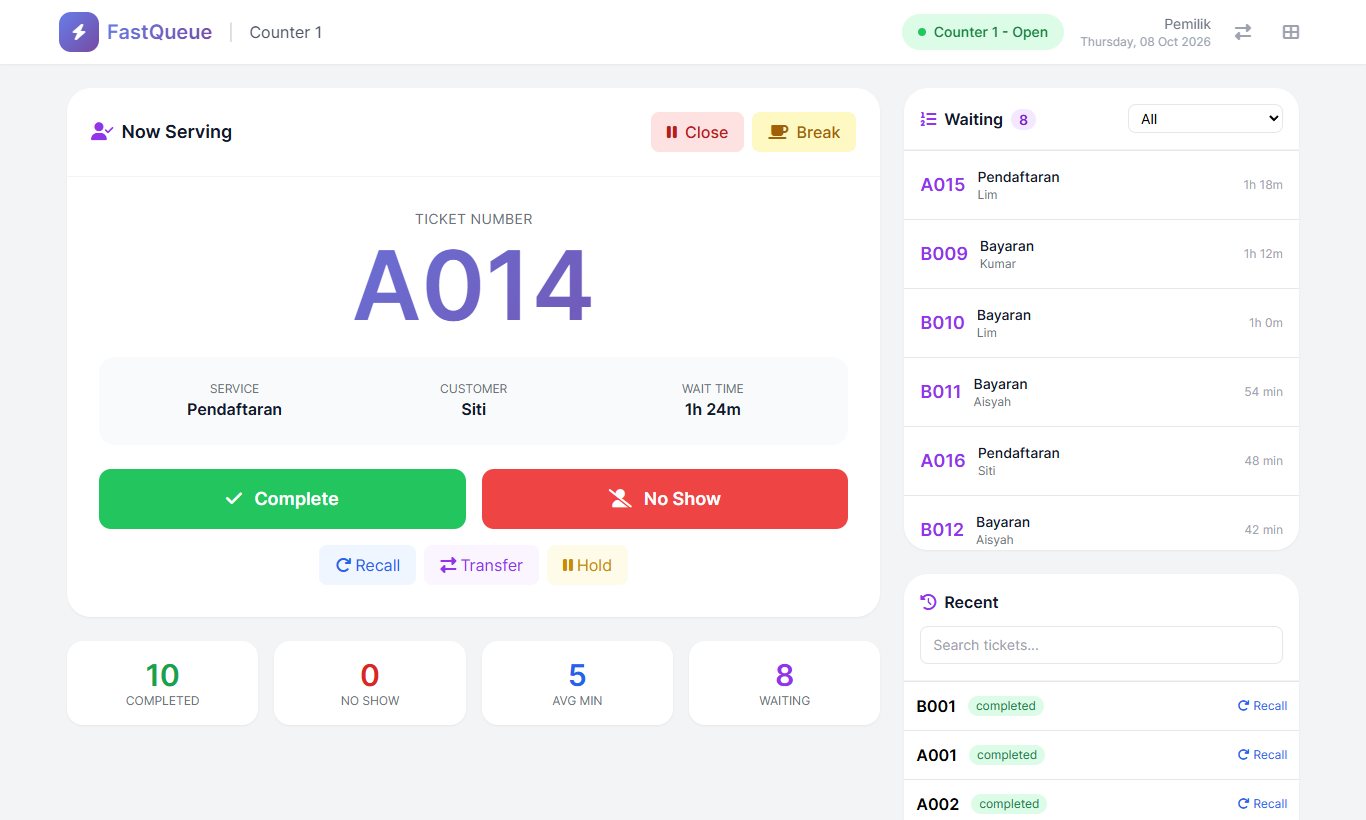1366x820 pixels.
Task: Click the purple Waiting stat card showing 8
Action: pos(784,683)
